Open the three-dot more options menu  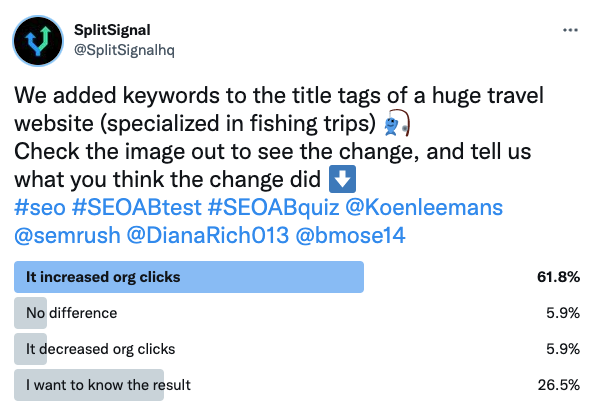(x=570, y=30)
